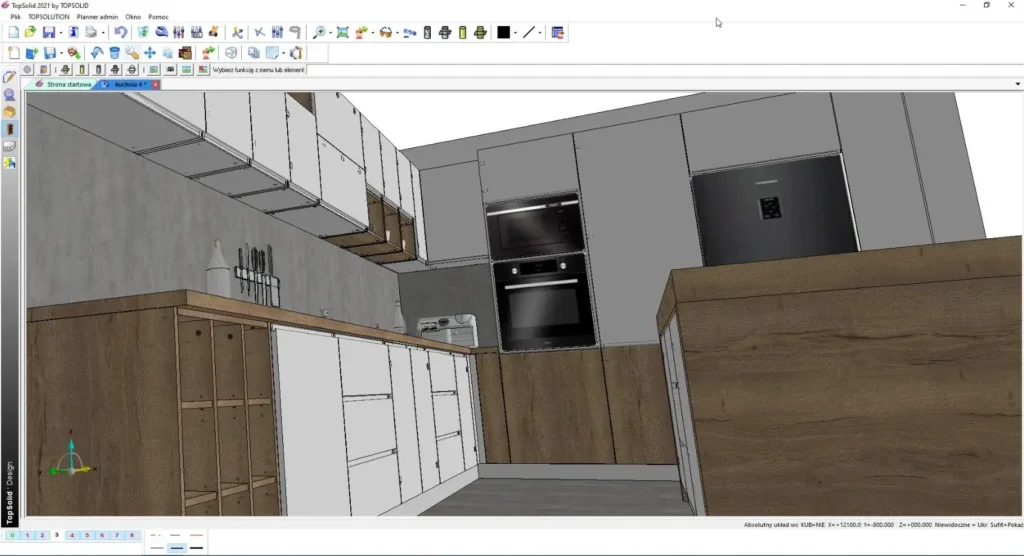Click the black color swatch
Viewport: 1024px width, 556px height.
click(x=503, y=33)
